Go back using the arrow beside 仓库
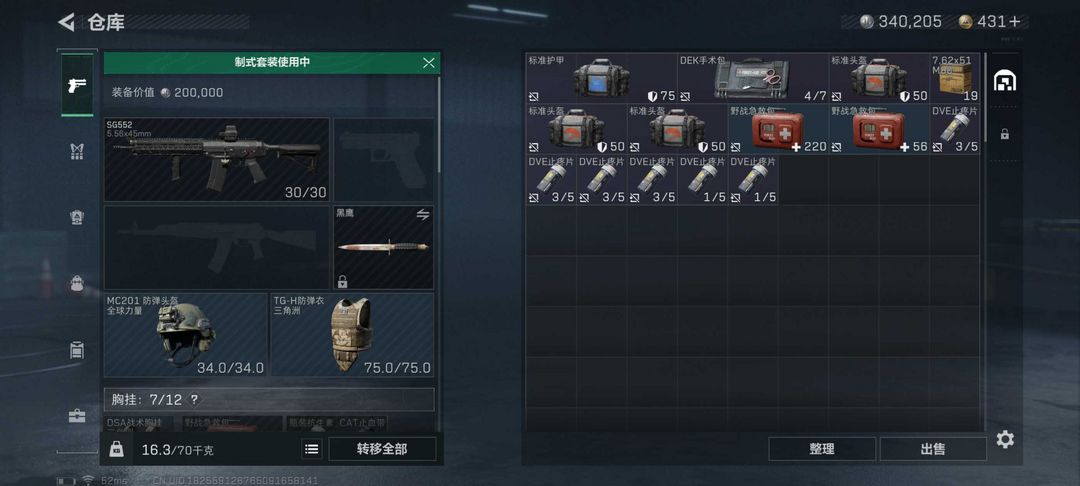The height and width of the screenshot is (486, 1080). pyautogui.click(x=66, y=22)
